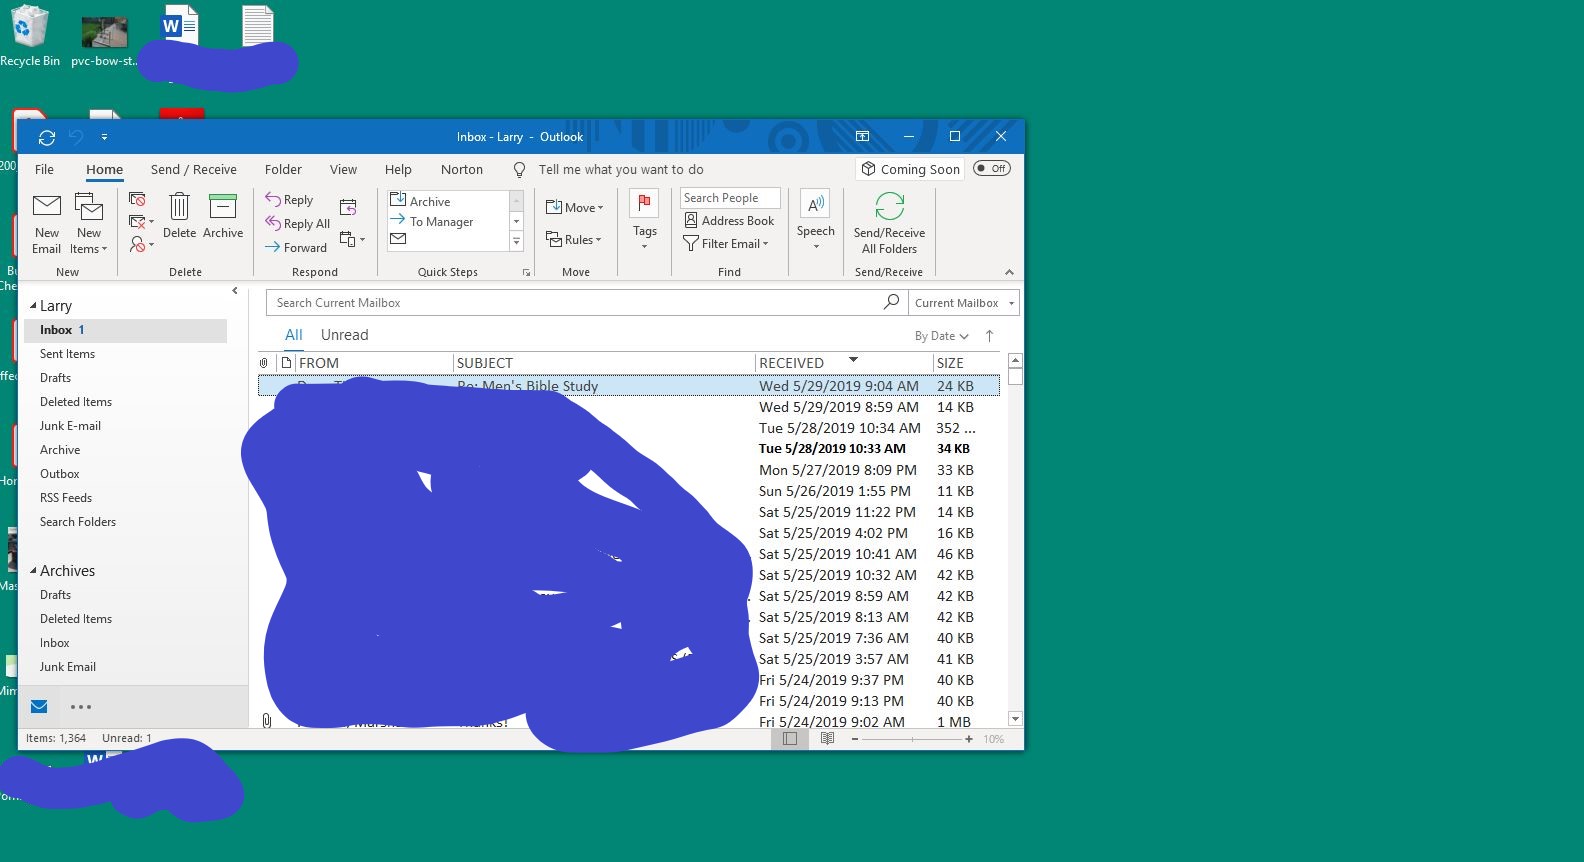The image size is (1584, 862).
Task: Click the Tell me what you want lightbulb
Action: click(519, 169)
